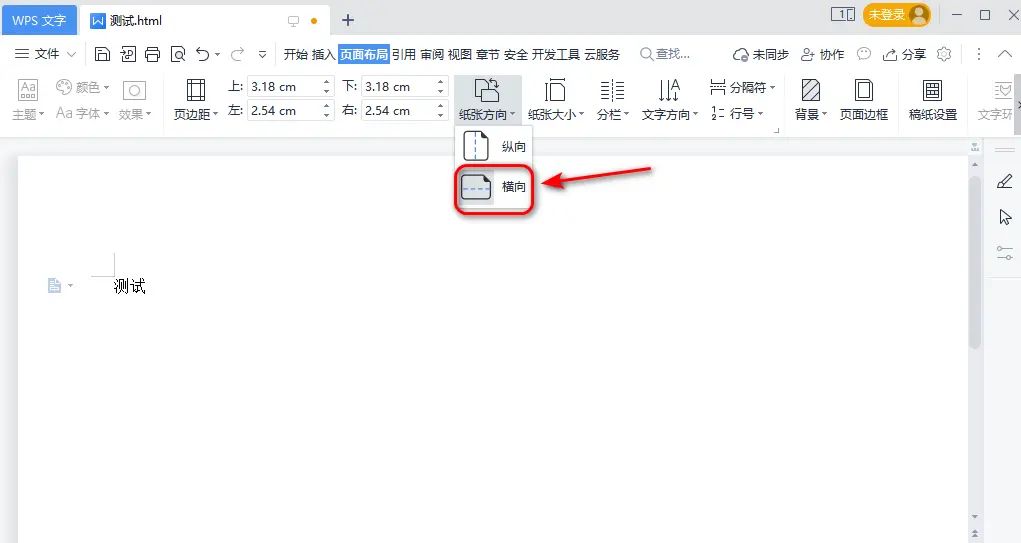Open the settings gear icon

[944, 54]
